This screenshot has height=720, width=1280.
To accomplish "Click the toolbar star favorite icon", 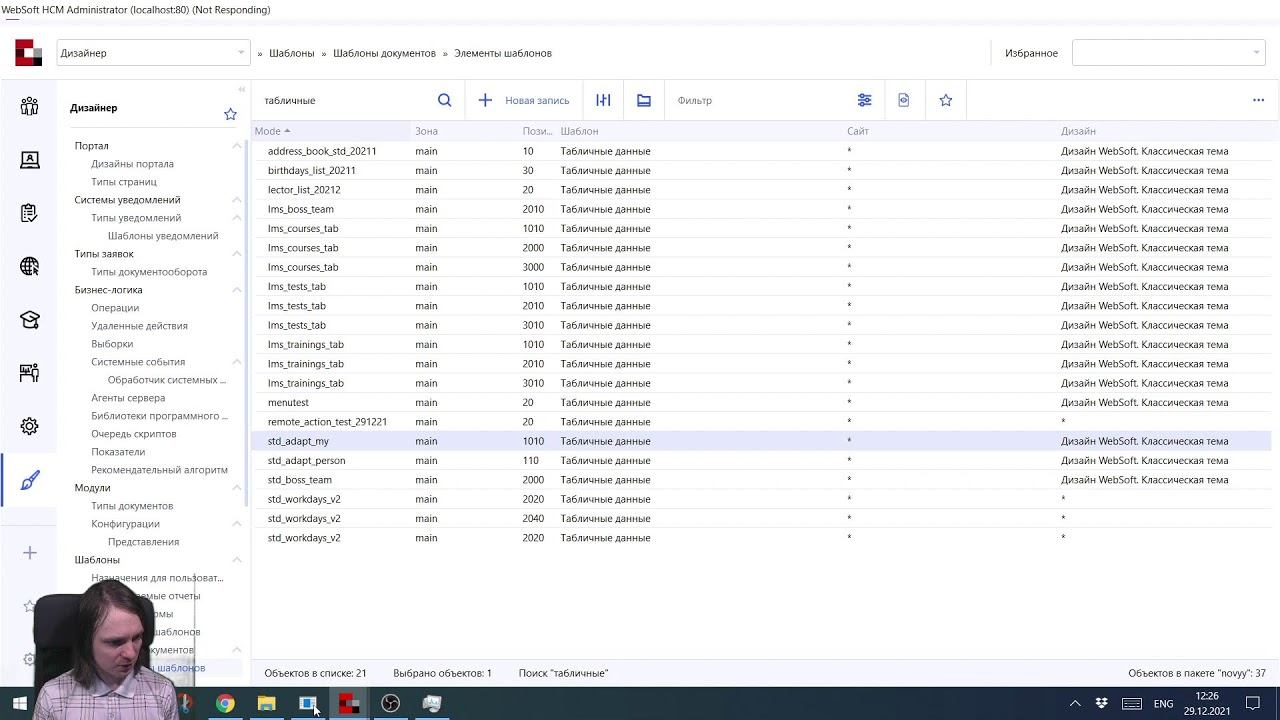I will 946,100.
